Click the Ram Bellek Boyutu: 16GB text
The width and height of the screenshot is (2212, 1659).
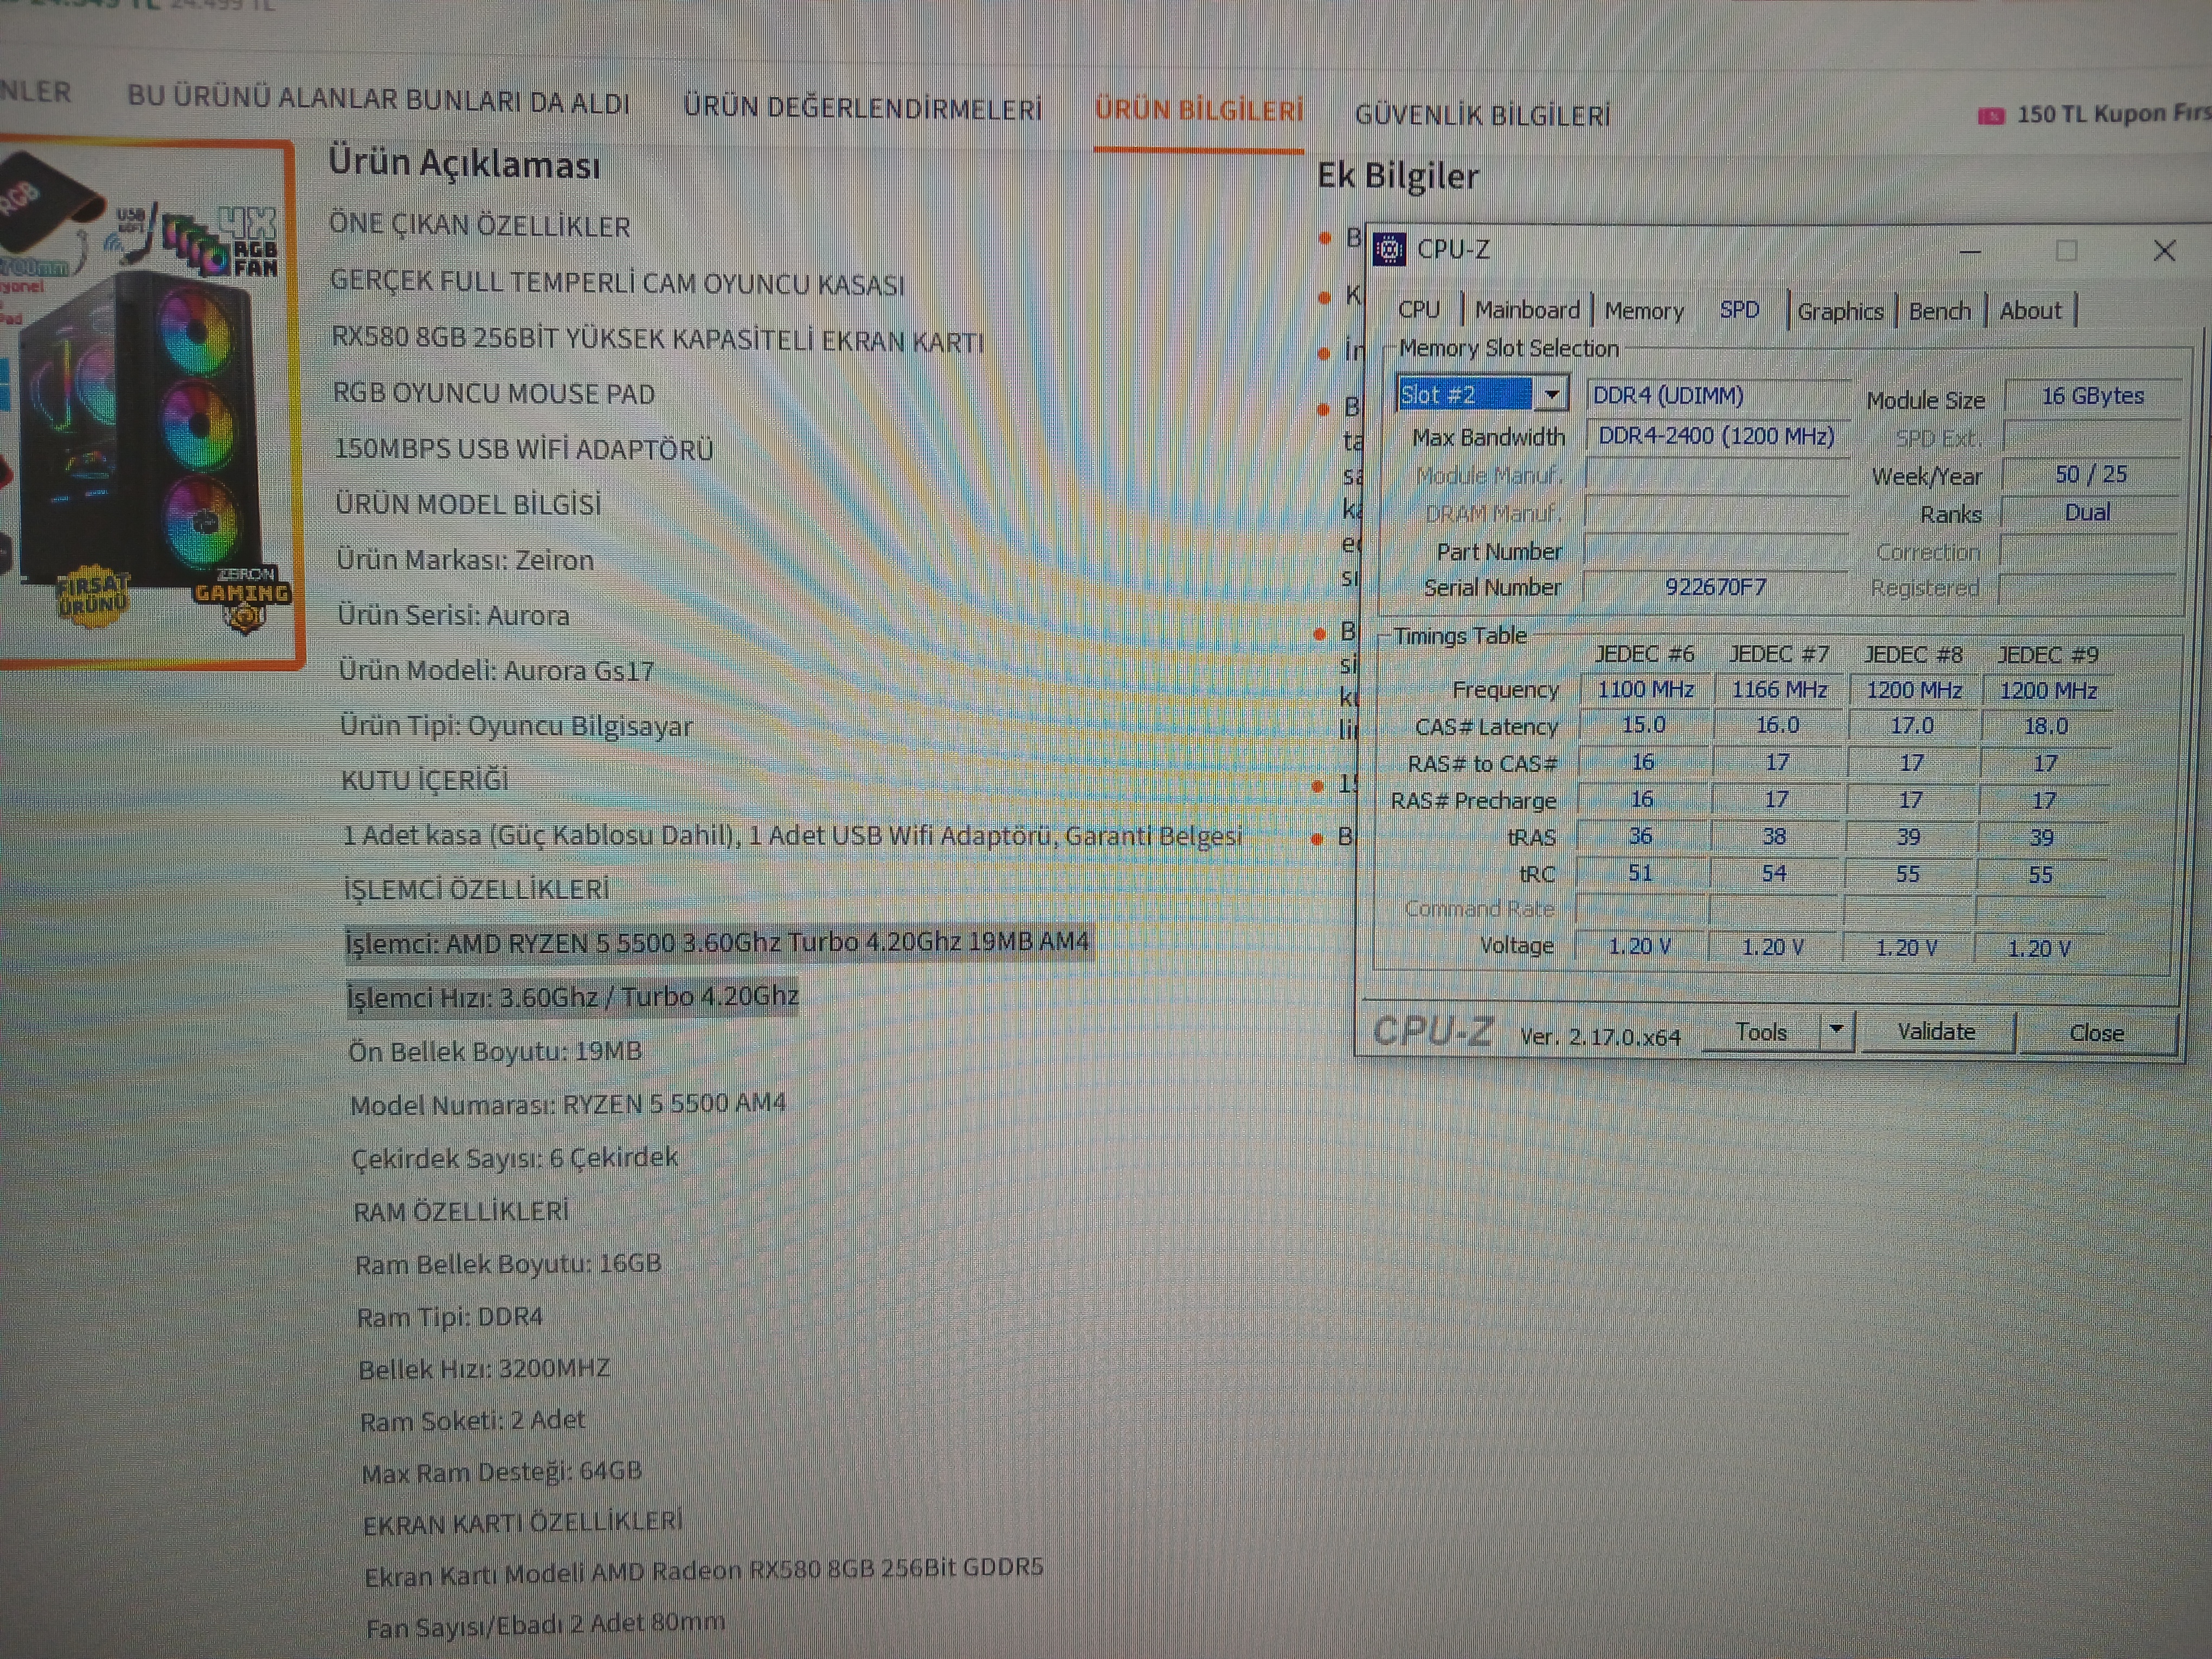(508, 1264)
